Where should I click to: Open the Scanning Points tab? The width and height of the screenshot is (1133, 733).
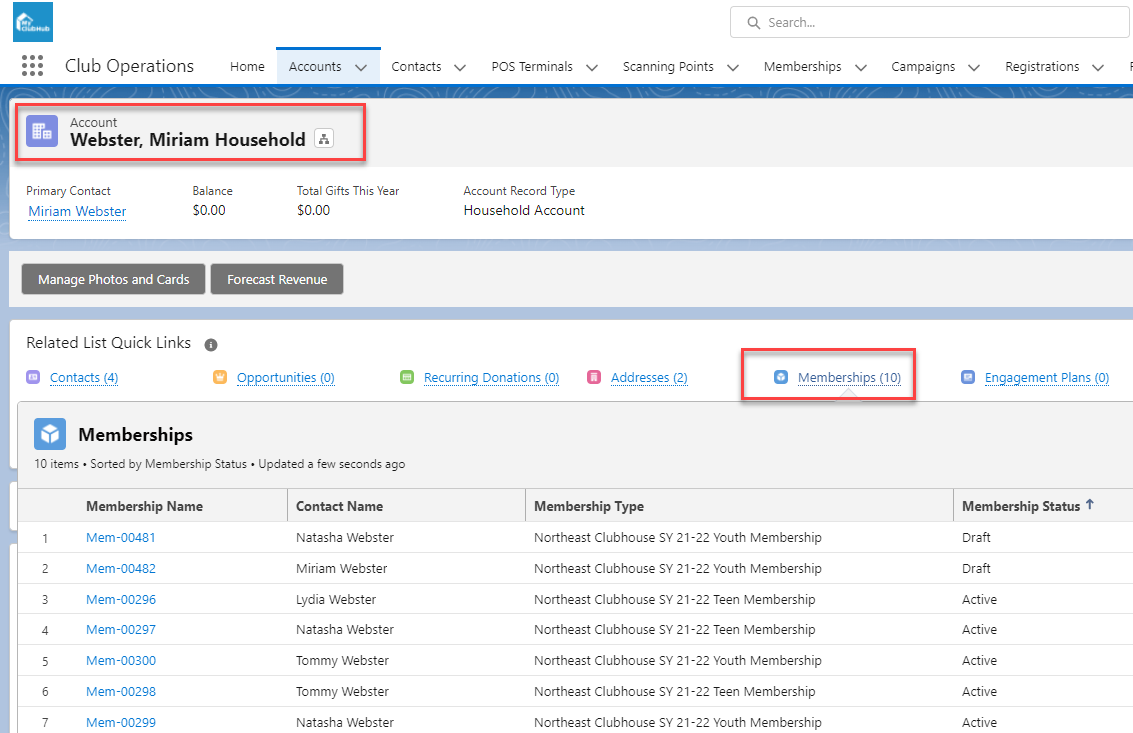pyautogui.click(x=668, y=67)
